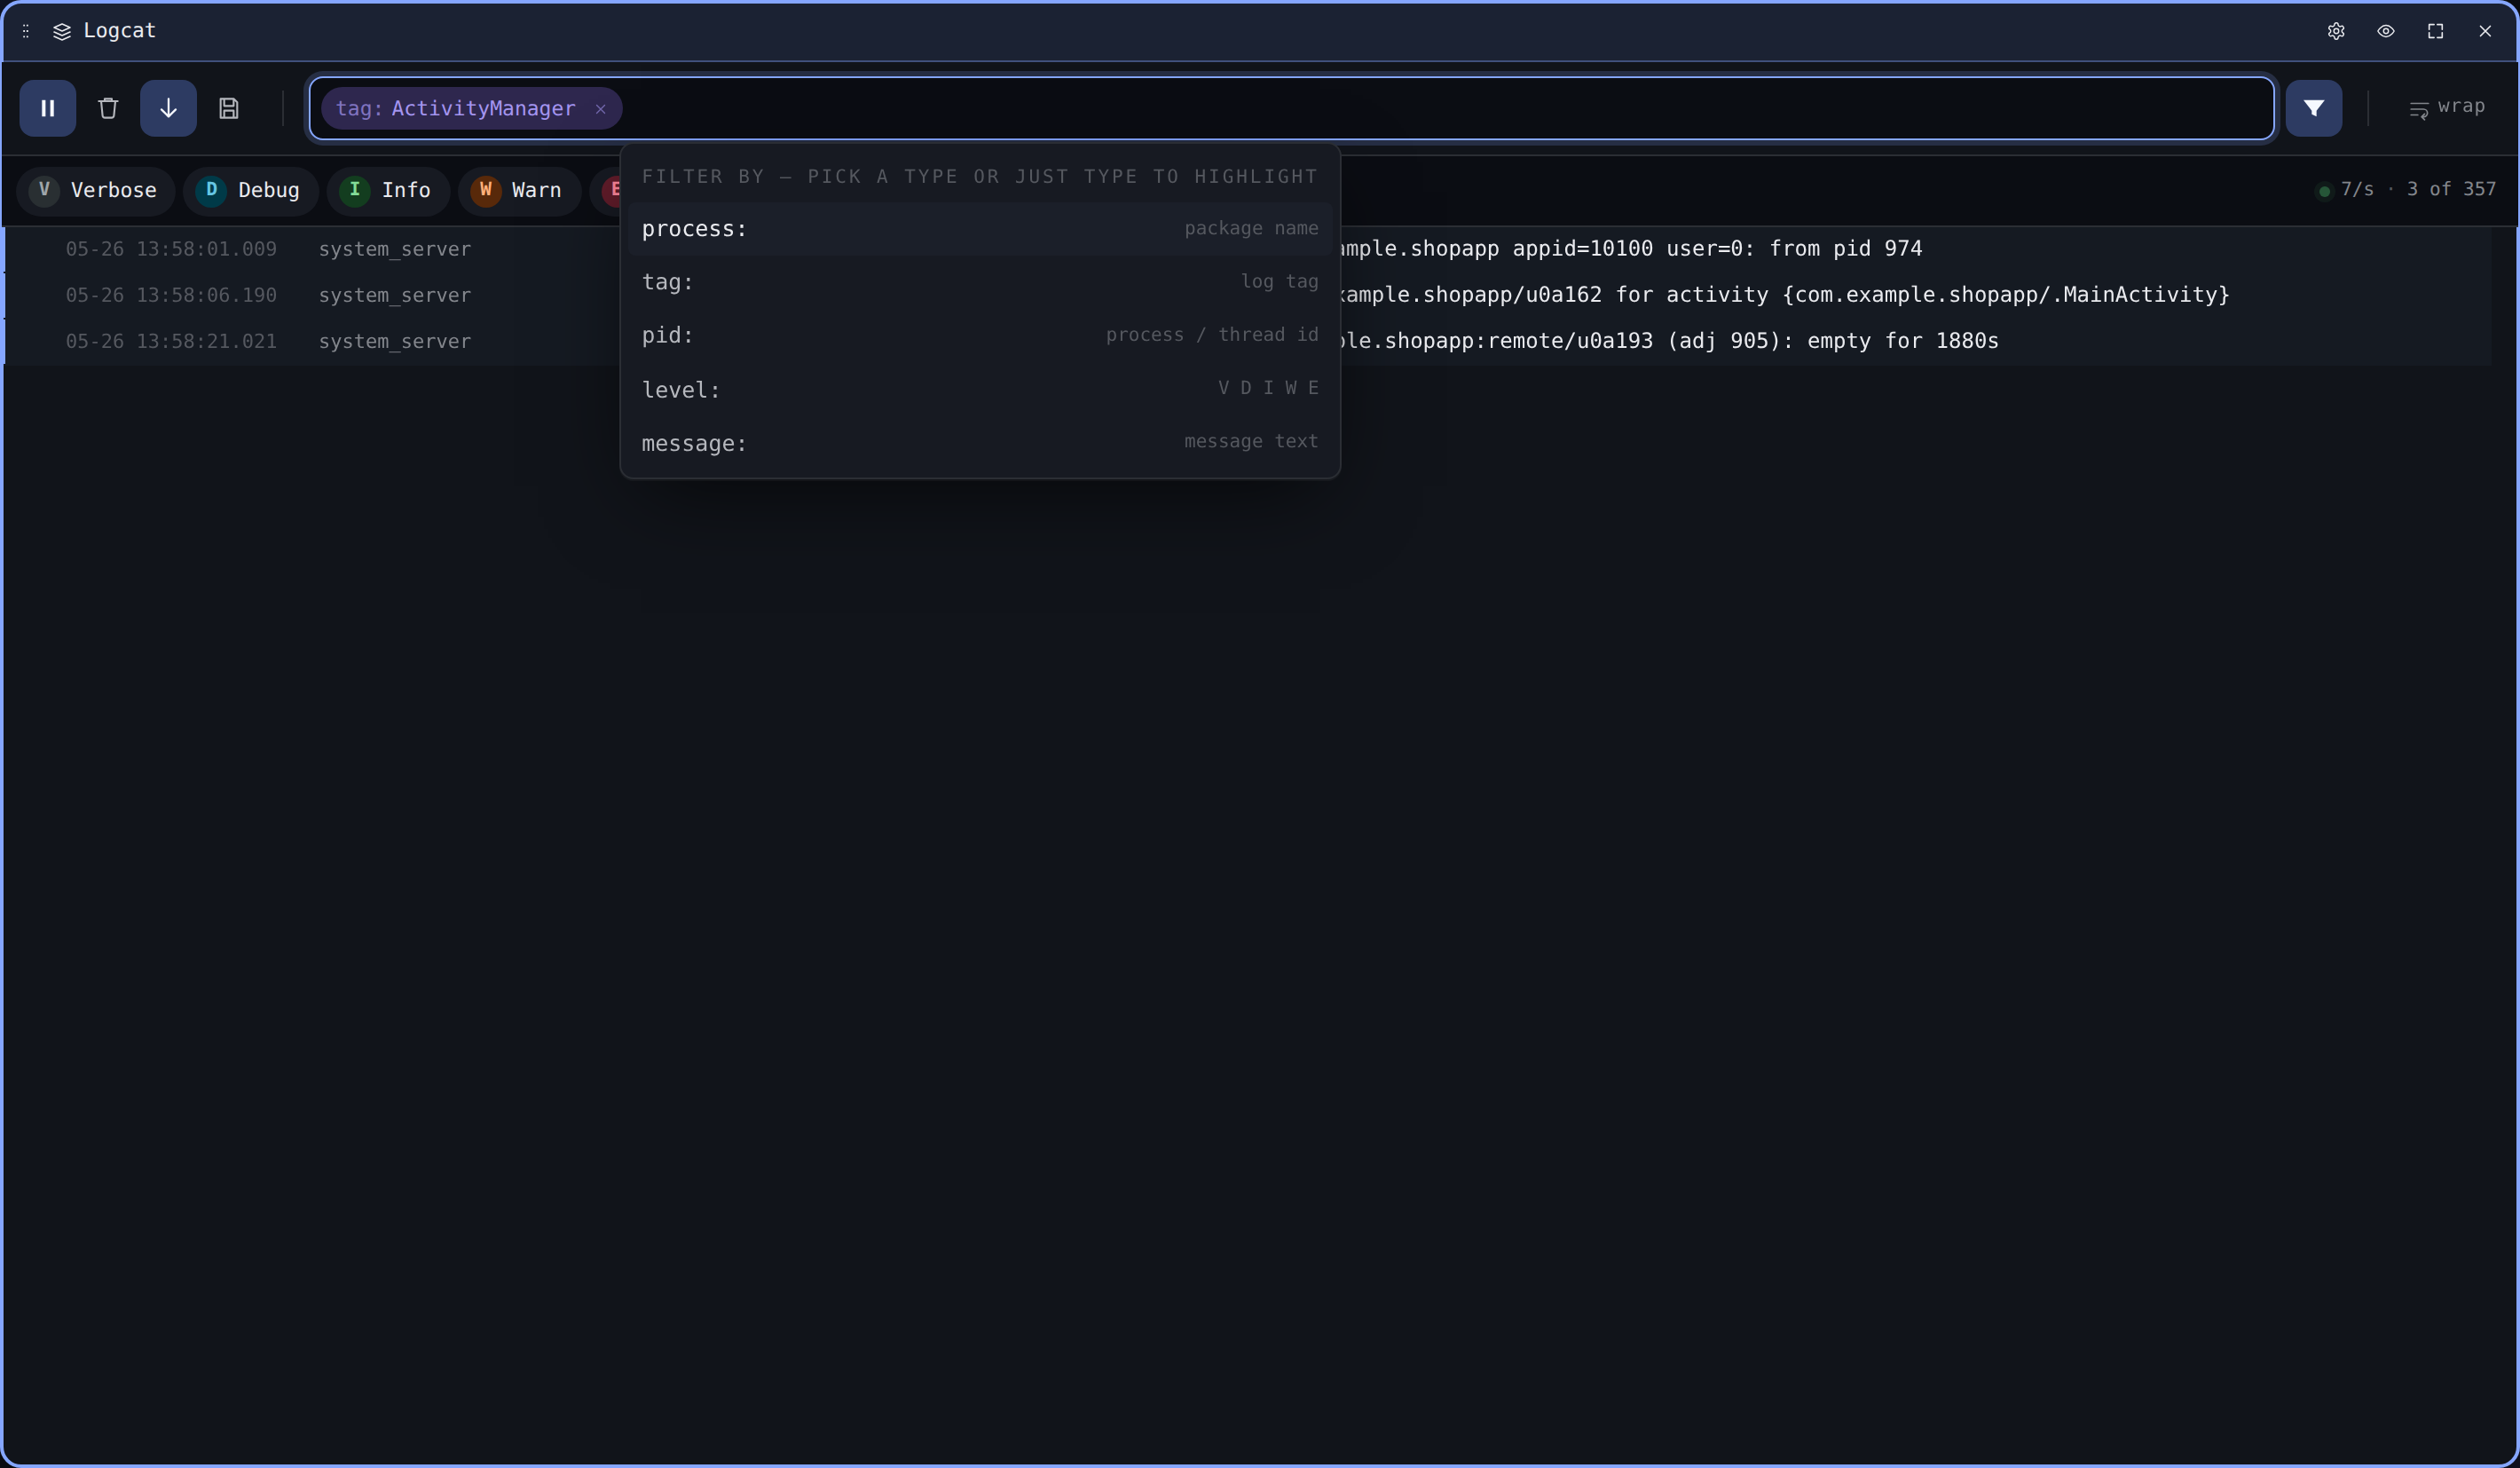The width and height of the screenshot is (2520, 1468).
Task: Toggle the Info level filter
Action: 388,190
